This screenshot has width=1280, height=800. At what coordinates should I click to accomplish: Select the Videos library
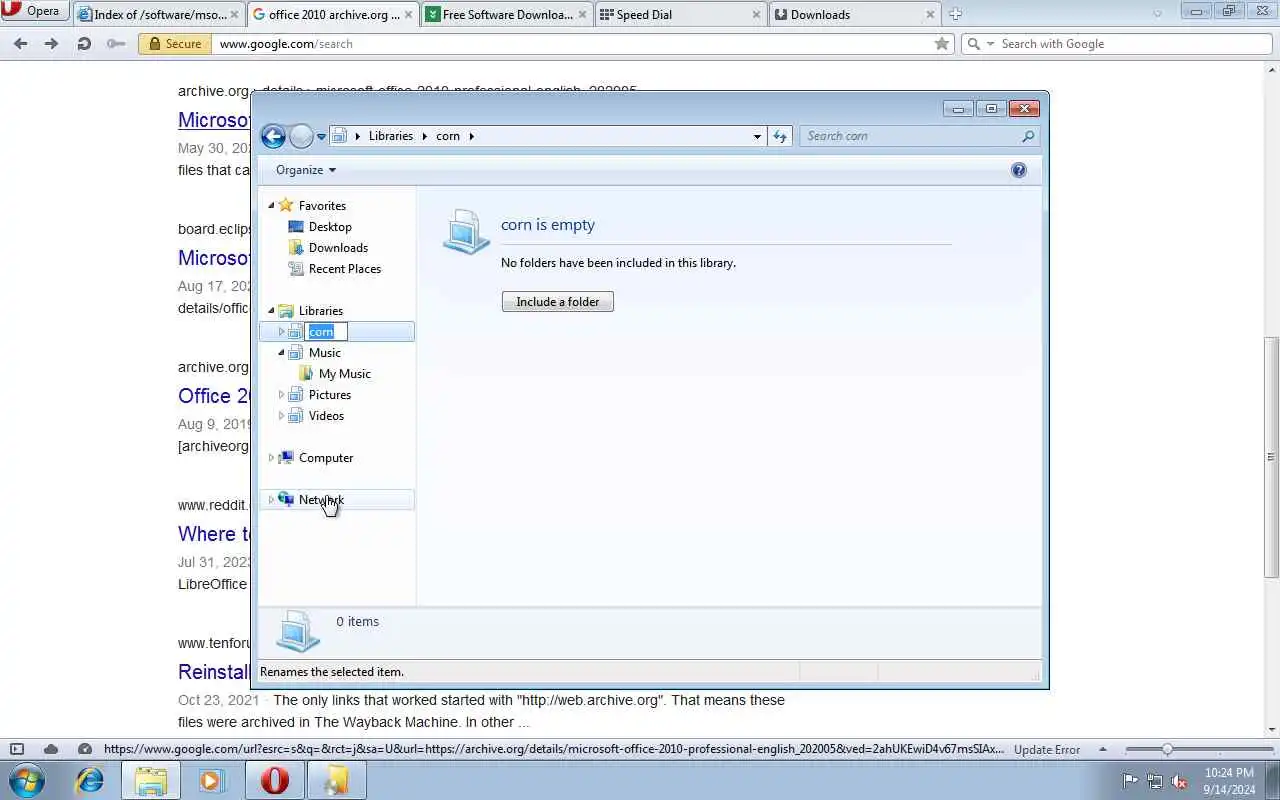[326, 416]
